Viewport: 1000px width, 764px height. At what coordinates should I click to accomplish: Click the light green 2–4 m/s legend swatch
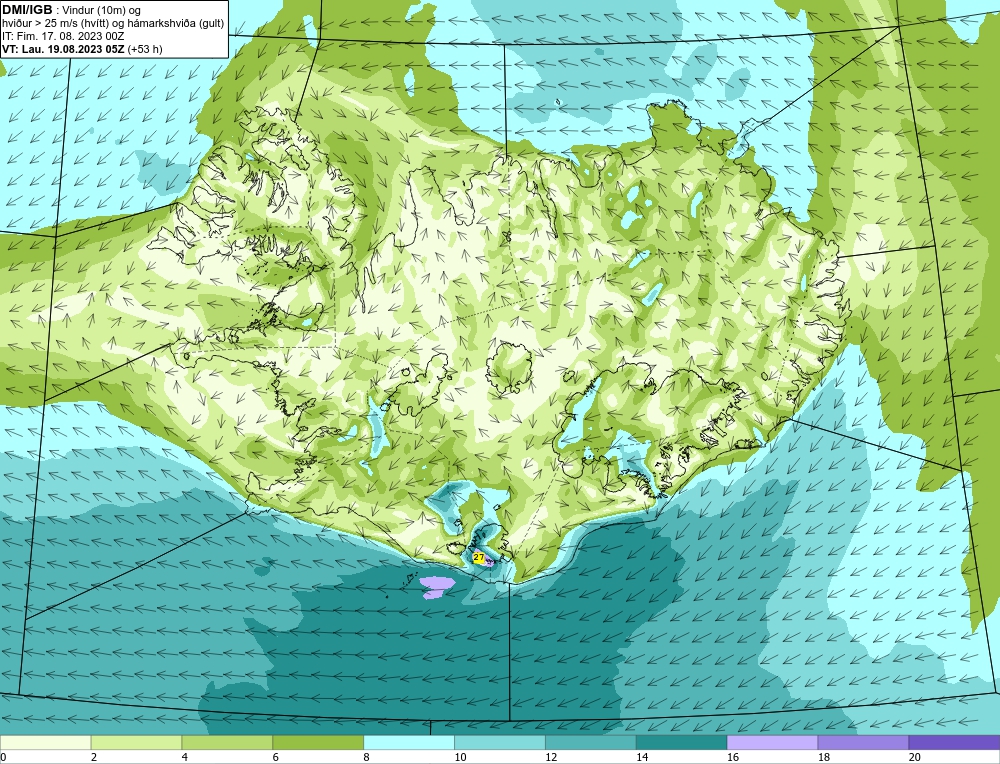(x=136, y=743)
